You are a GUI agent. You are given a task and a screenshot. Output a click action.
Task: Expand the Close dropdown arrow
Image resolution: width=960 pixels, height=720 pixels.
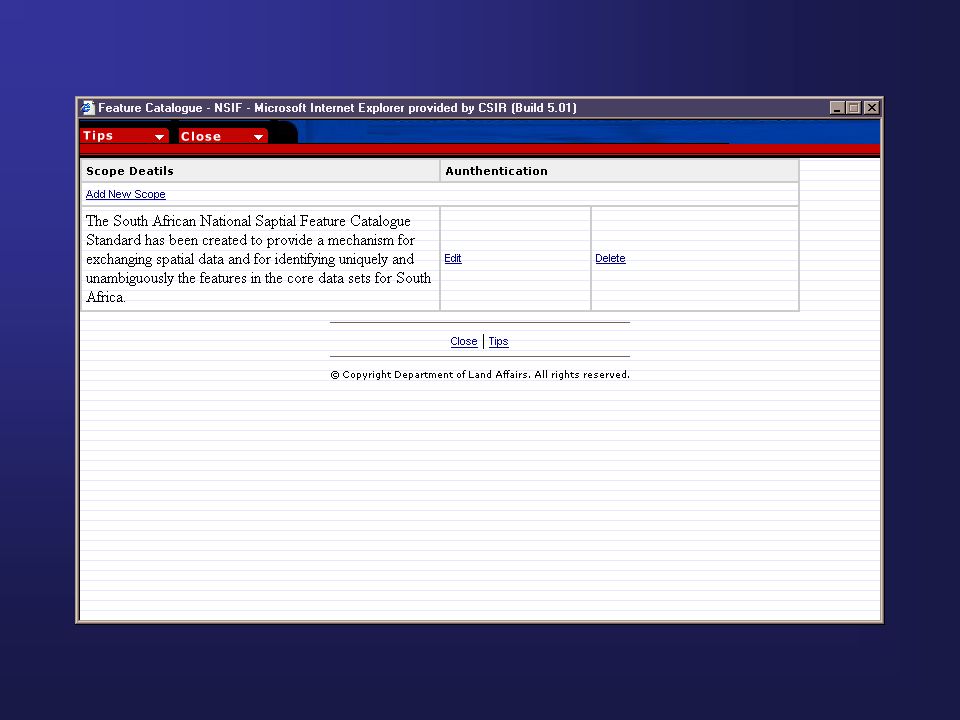tap(258, 137)
